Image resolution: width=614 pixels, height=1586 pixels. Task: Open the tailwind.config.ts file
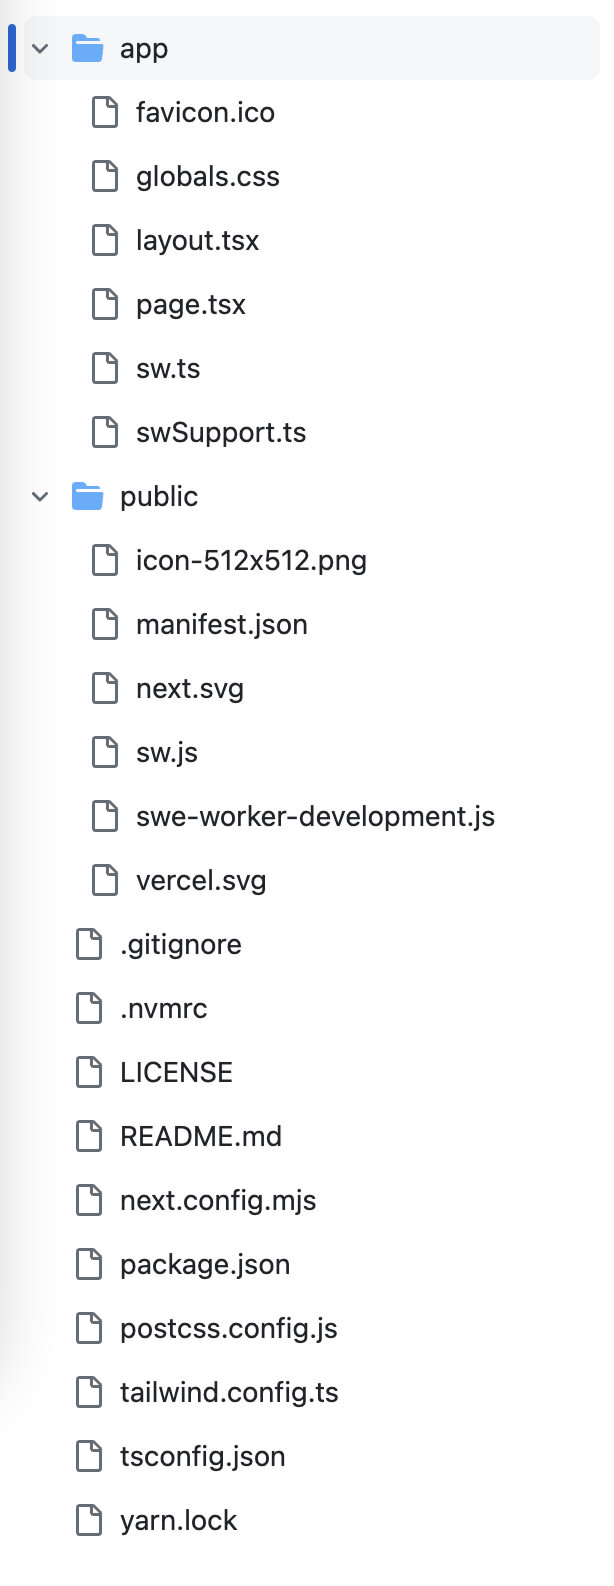228,1392
